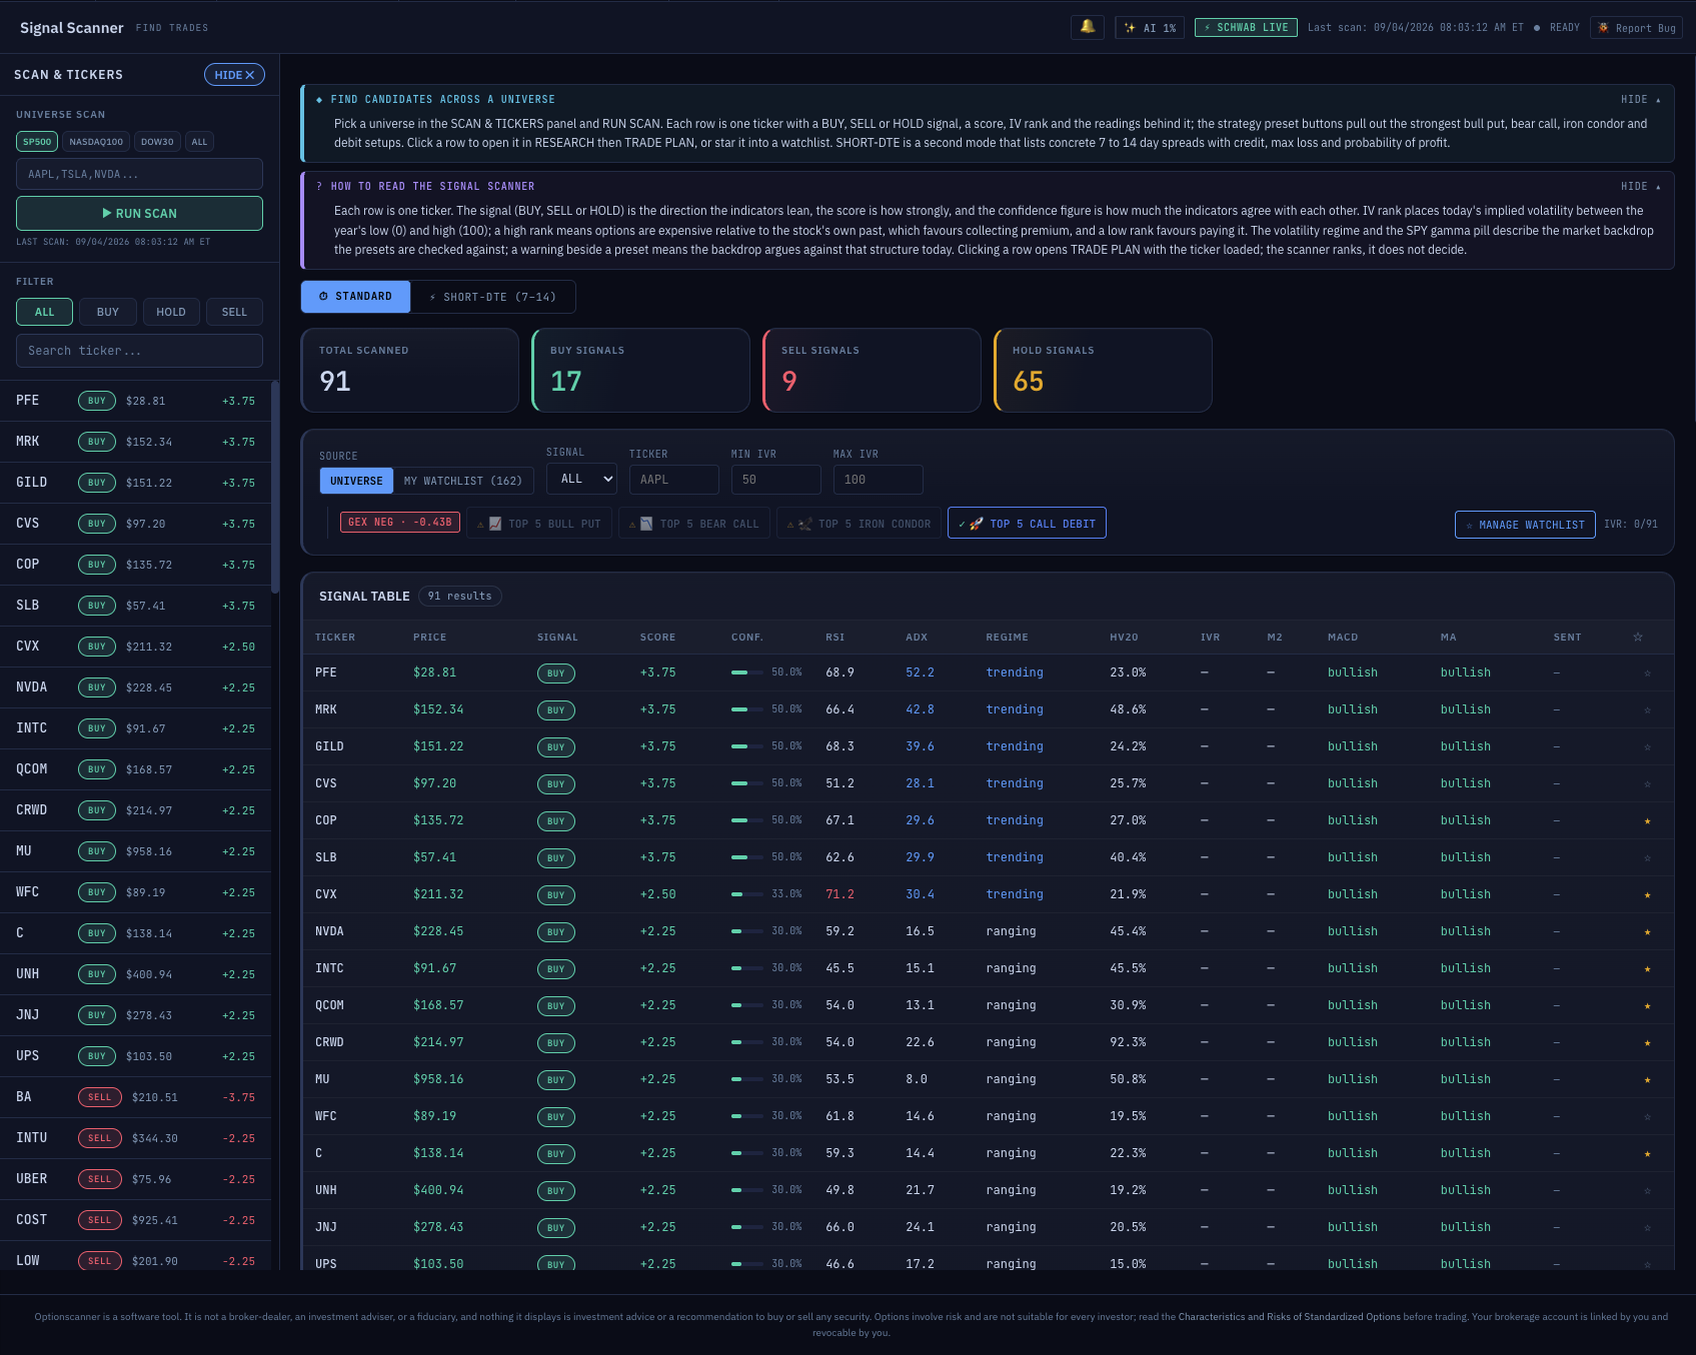1696x1355 pixels.
Task: Click the TICKER filter field
Action: 674,480
